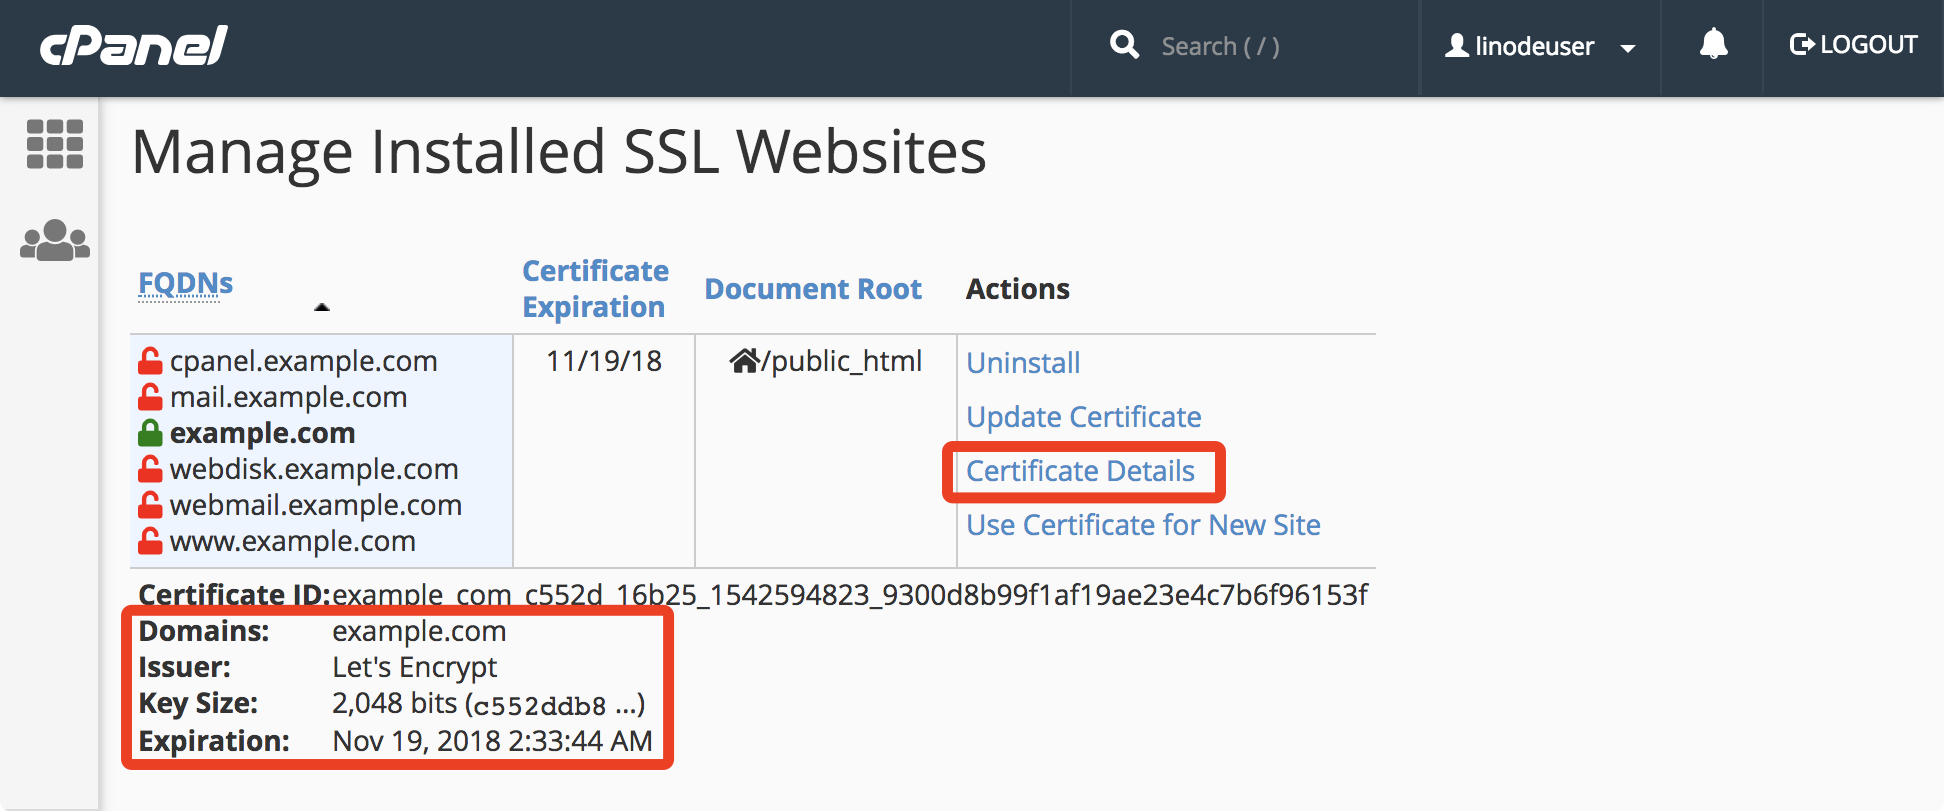Sort by the FQDNs column header
The height and width of the screenshot is (811, 1944).
(185, 284)
